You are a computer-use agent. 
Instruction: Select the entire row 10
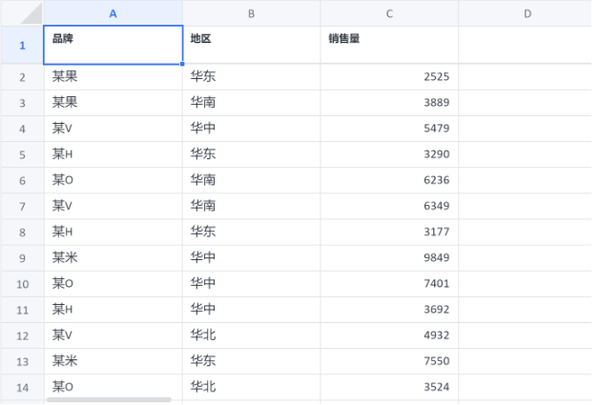click(22, 284)
